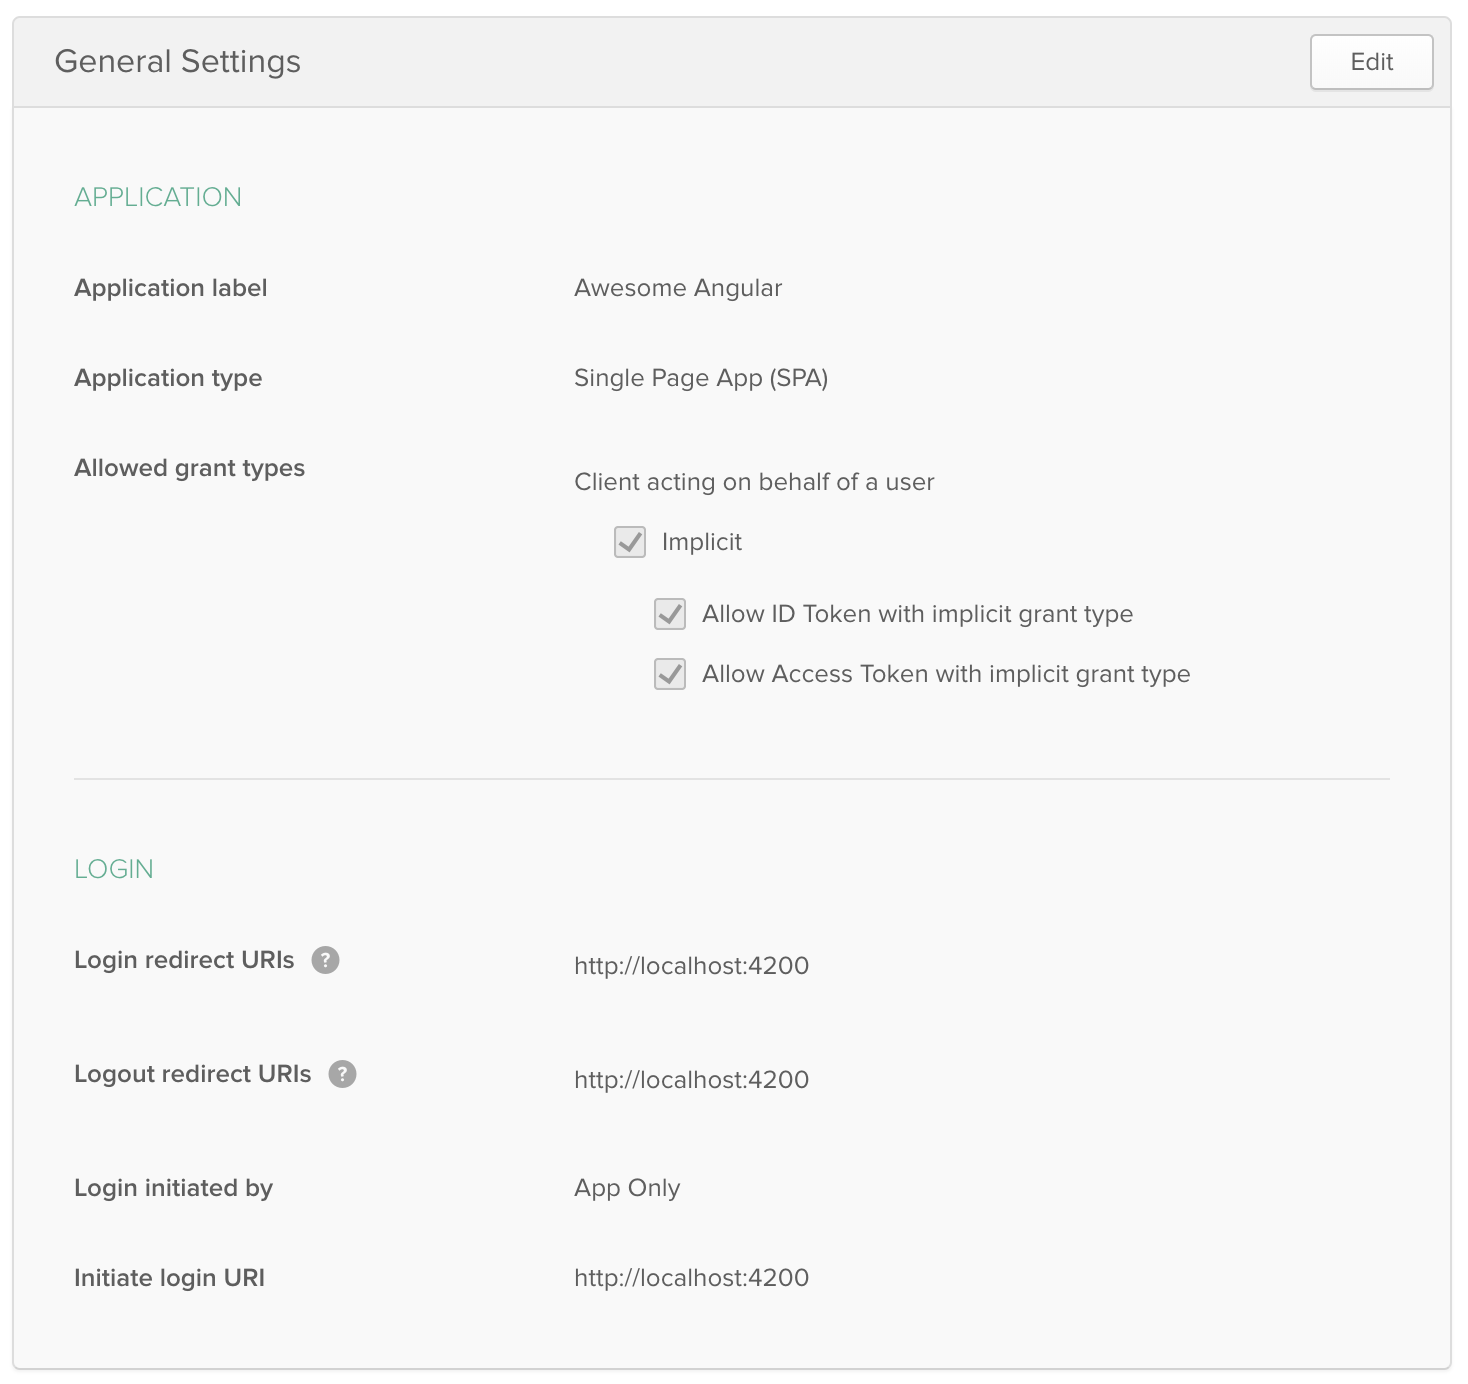
Task: Toggle the Implicit grant type checkbox
Action: [630, 542]
